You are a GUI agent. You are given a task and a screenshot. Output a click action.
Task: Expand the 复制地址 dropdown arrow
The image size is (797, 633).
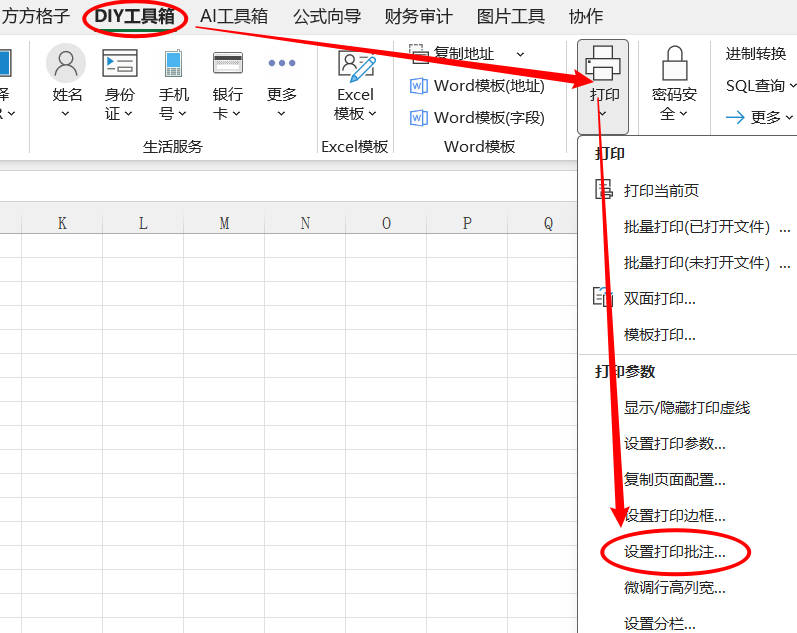(520, 53)
